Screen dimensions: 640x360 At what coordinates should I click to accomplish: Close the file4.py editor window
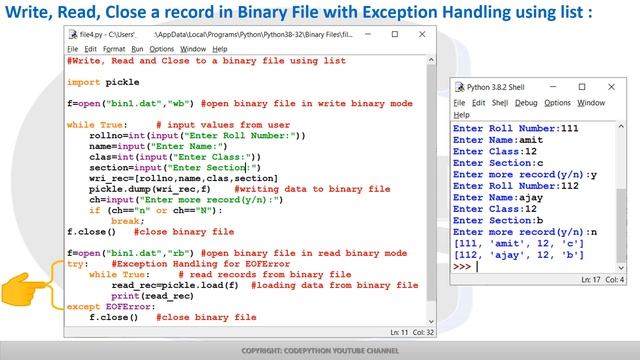[422, 34]
